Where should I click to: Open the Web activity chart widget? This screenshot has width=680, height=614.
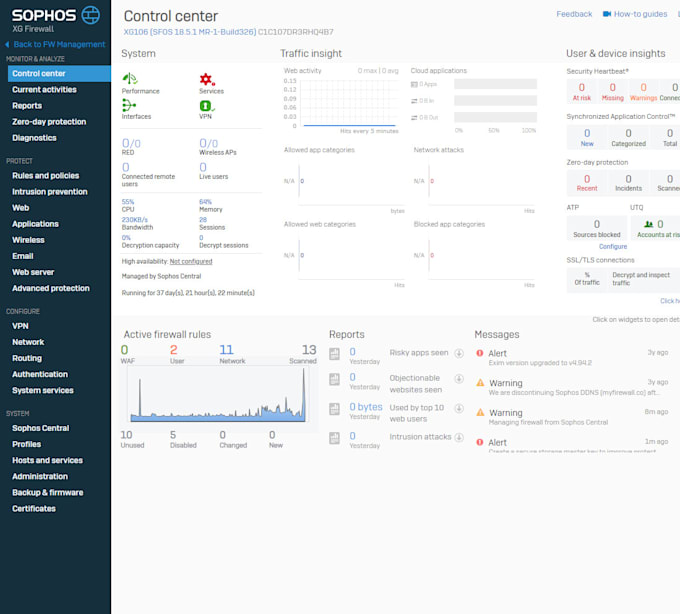coord(341,101)
